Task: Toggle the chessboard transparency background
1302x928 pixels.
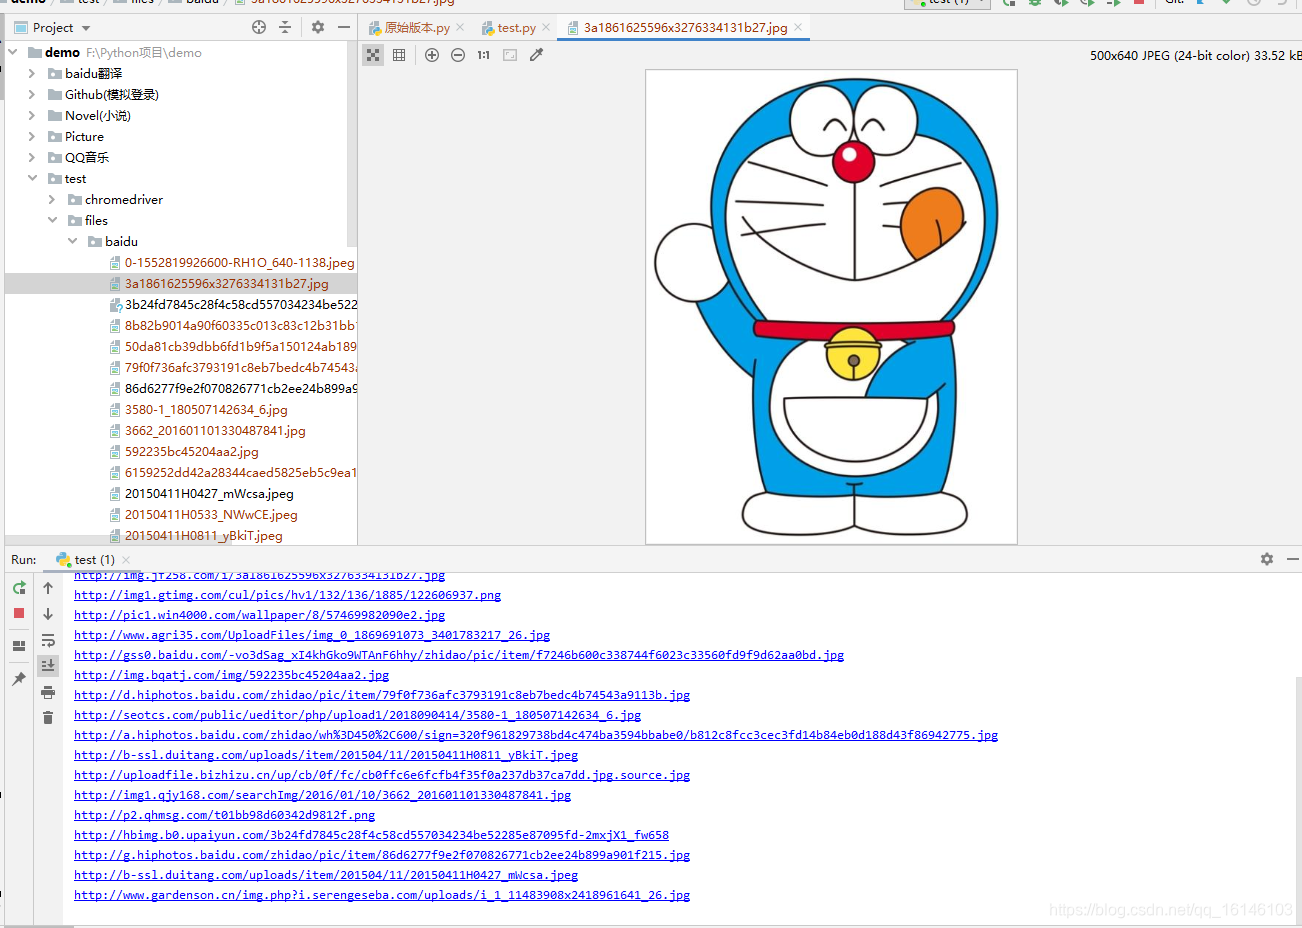Action: (x=373, y=55)
